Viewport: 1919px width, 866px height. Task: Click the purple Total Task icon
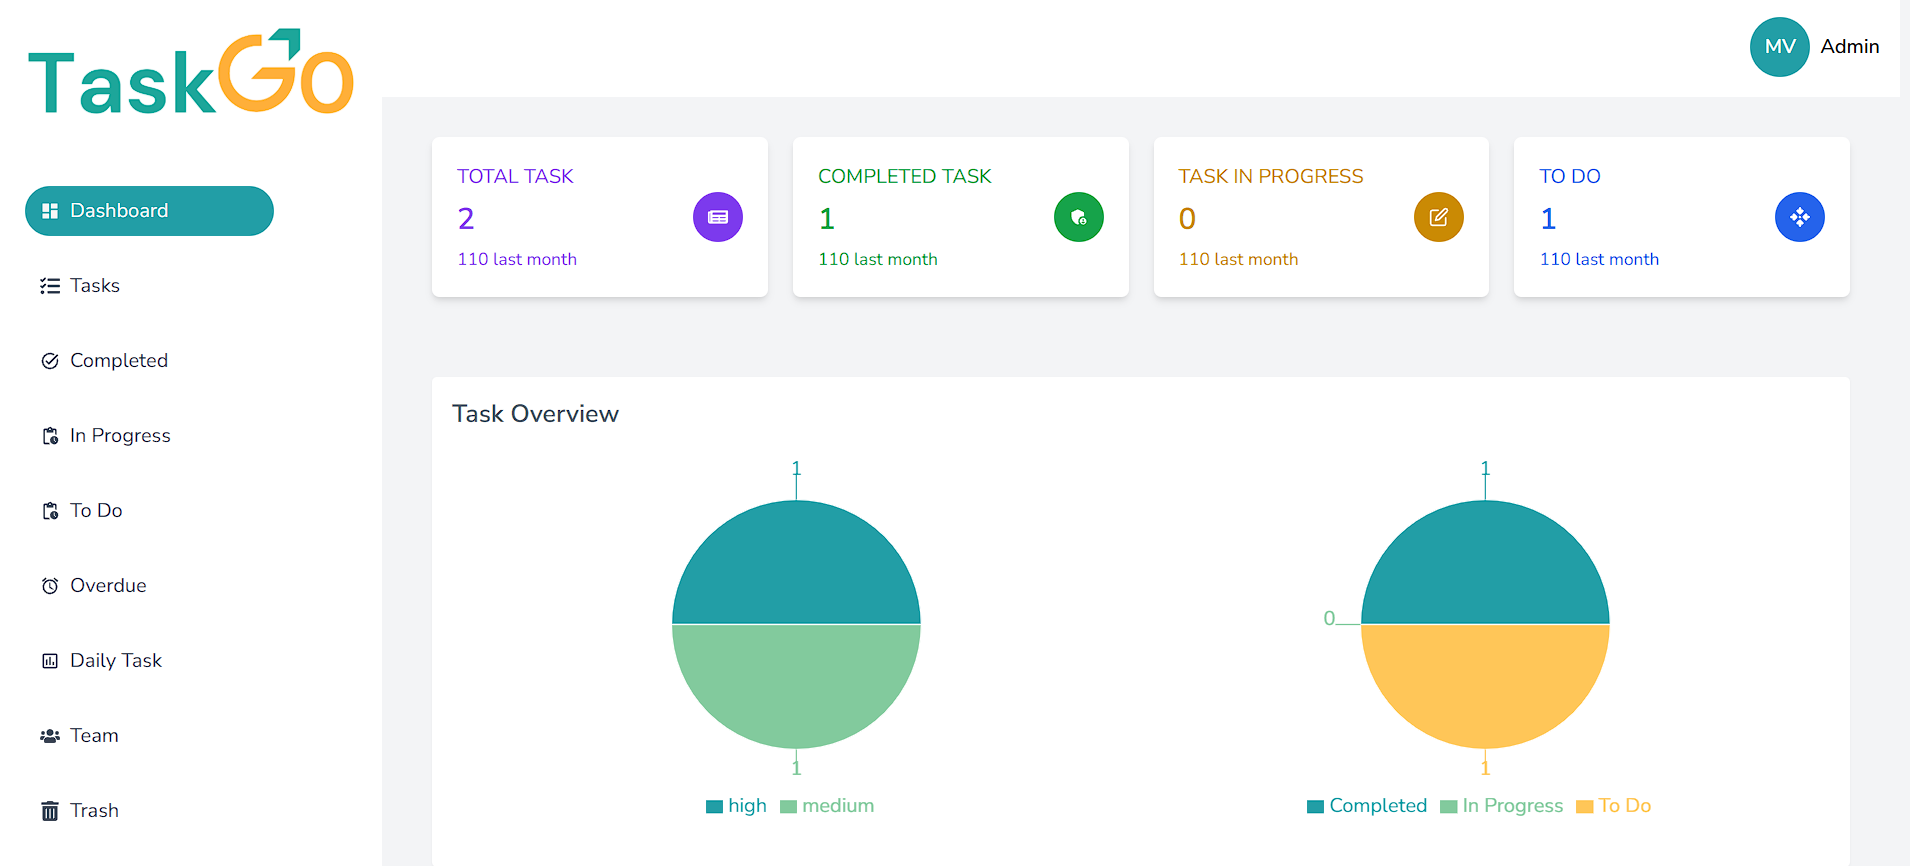coord(717,217)
